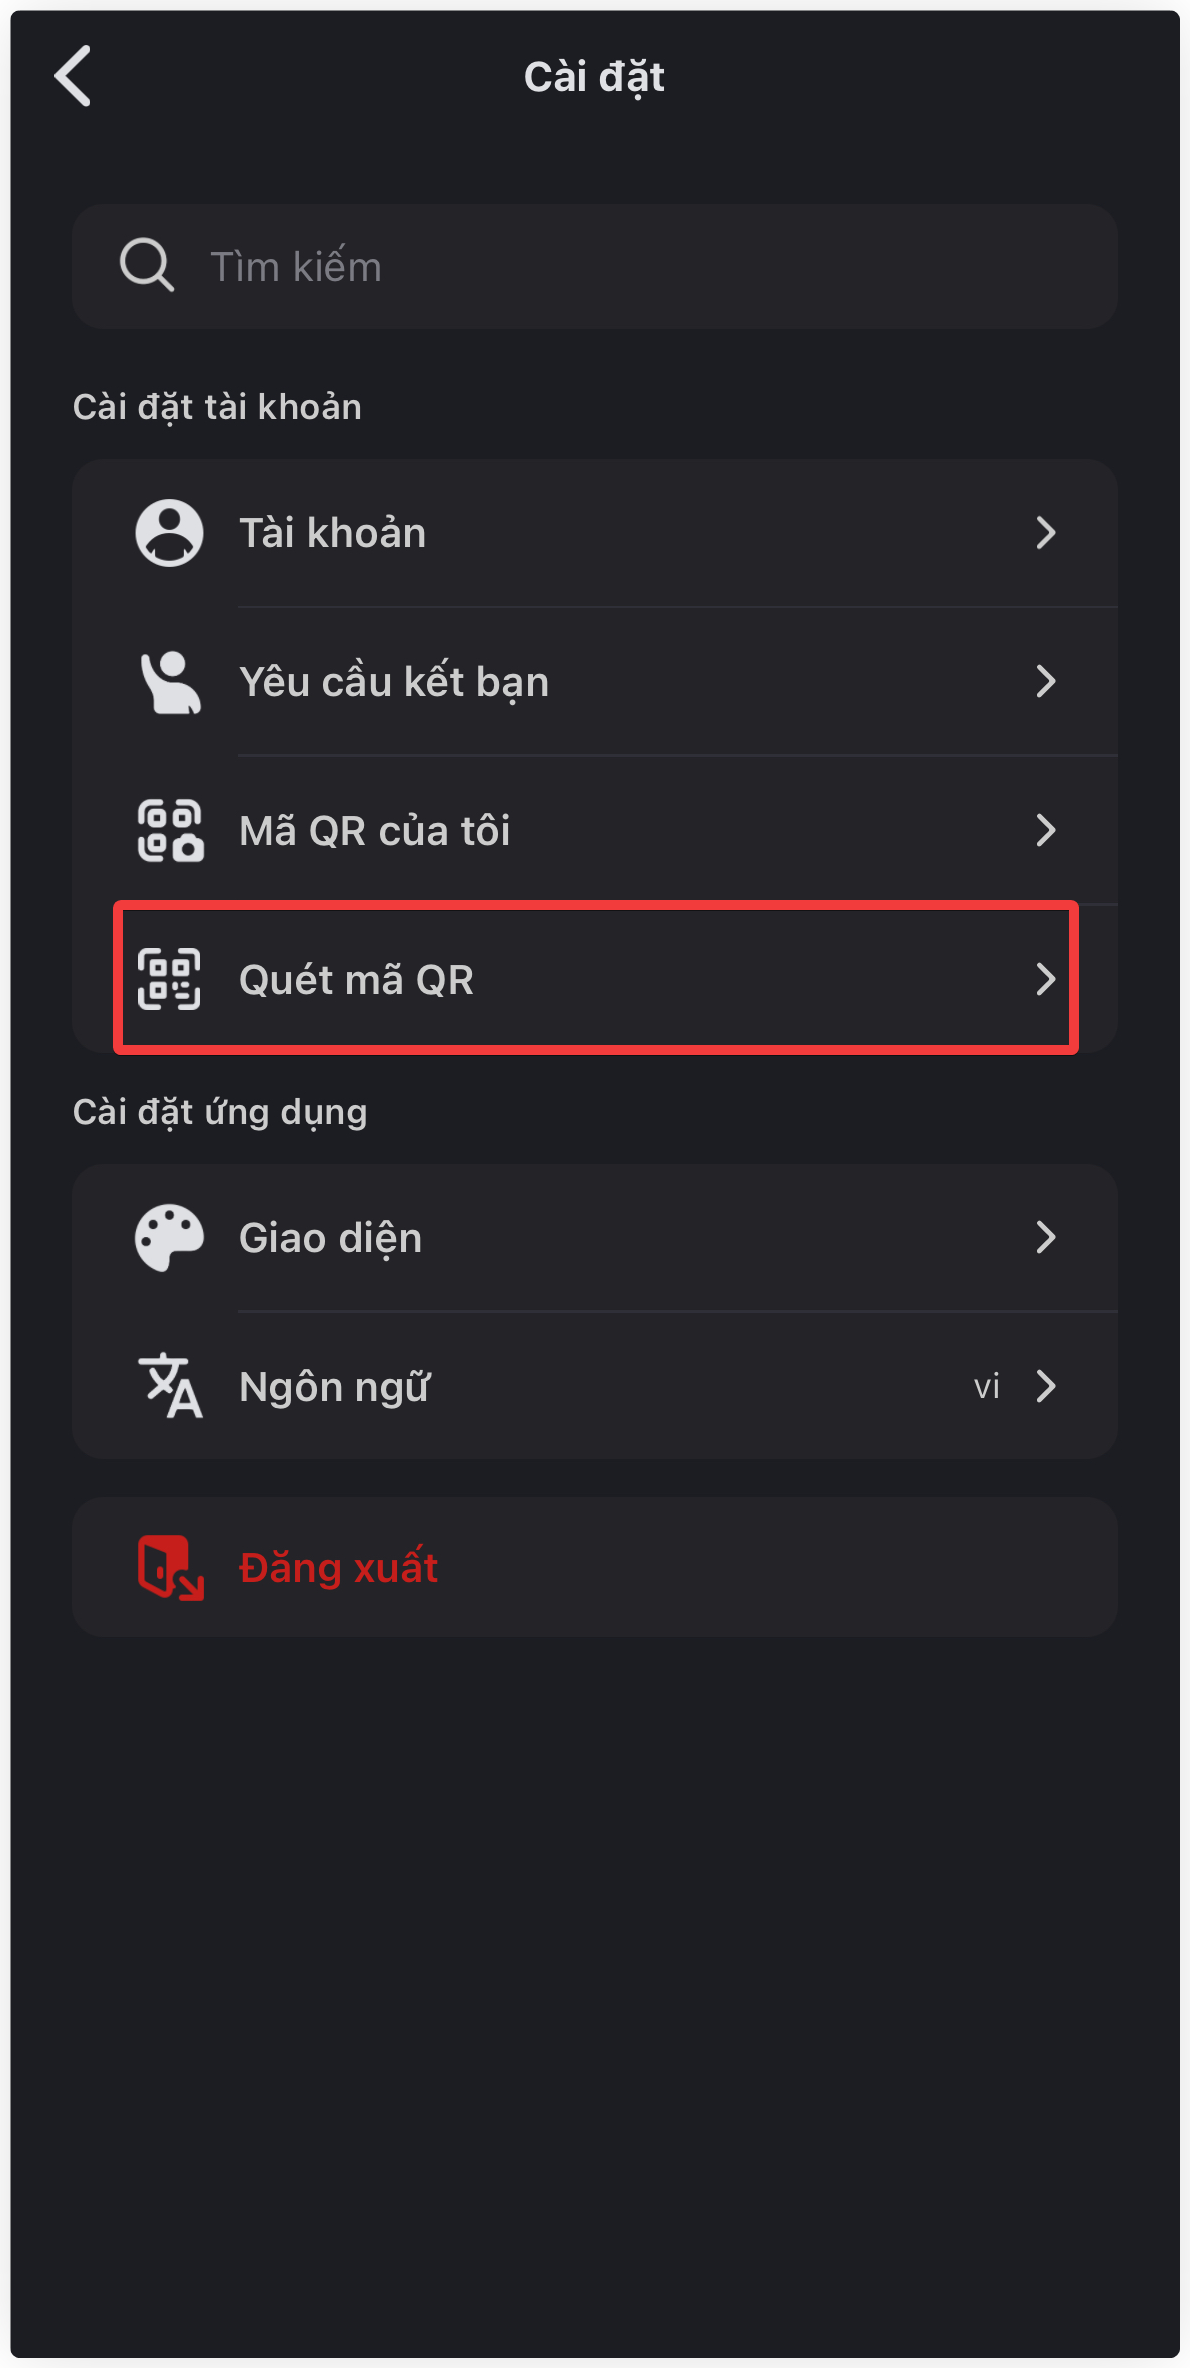Open the chevron beside Yêu cầu kết bạn

click(1045, 682)
